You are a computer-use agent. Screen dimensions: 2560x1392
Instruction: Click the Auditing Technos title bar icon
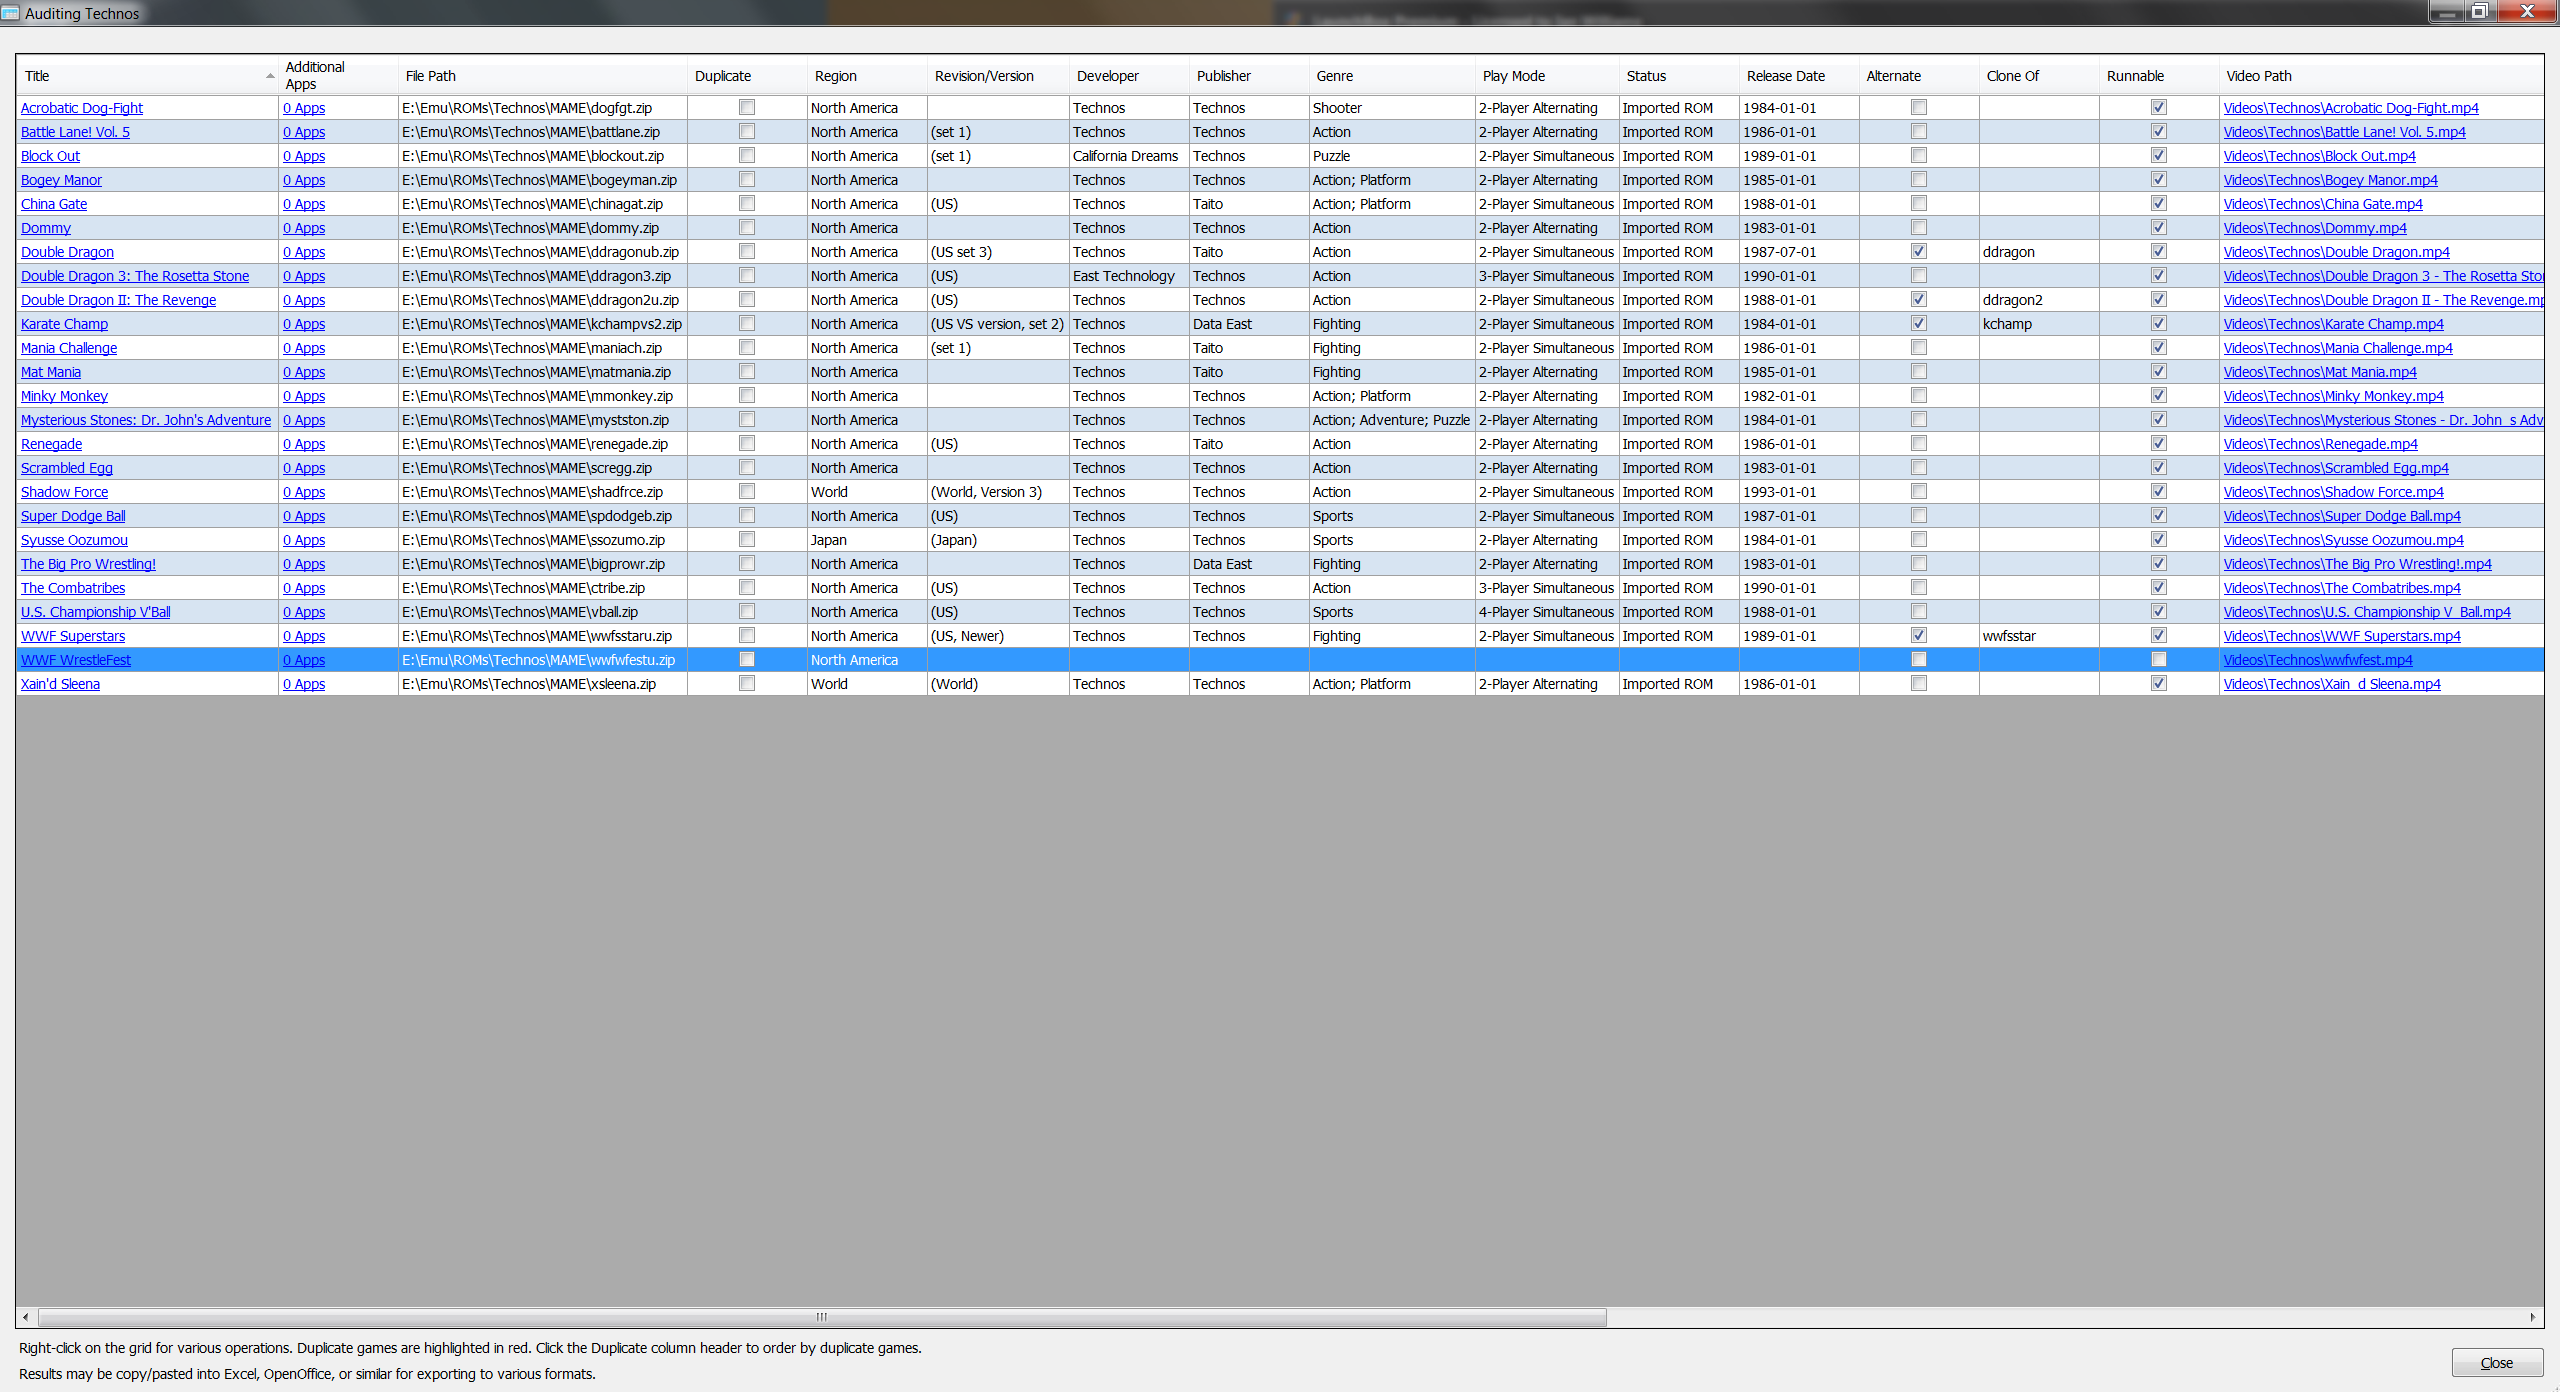tap(10, 13)
